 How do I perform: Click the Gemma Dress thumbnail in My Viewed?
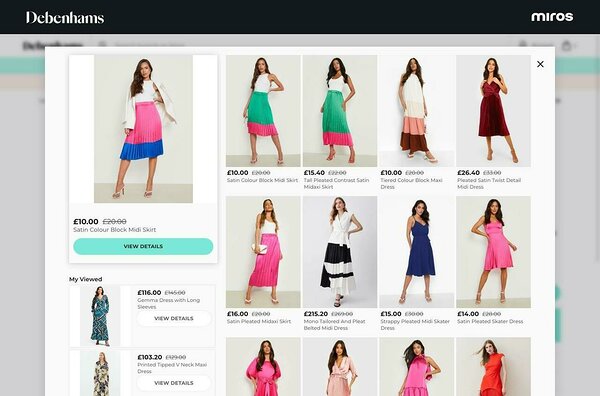pos(100,316)
